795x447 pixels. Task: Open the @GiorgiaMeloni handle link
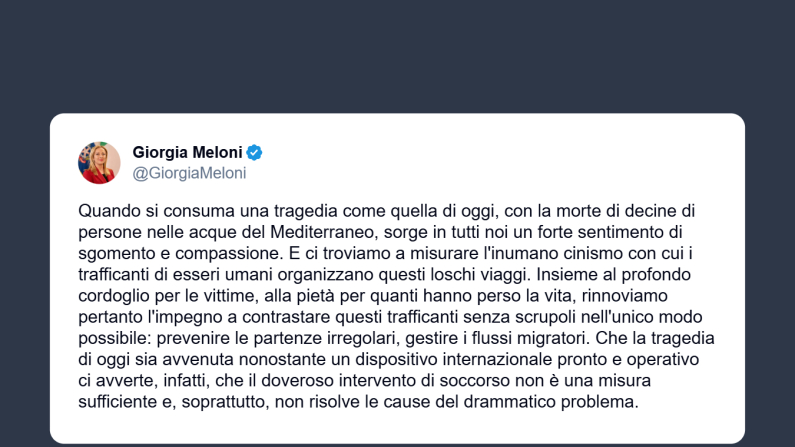(189, 173)
